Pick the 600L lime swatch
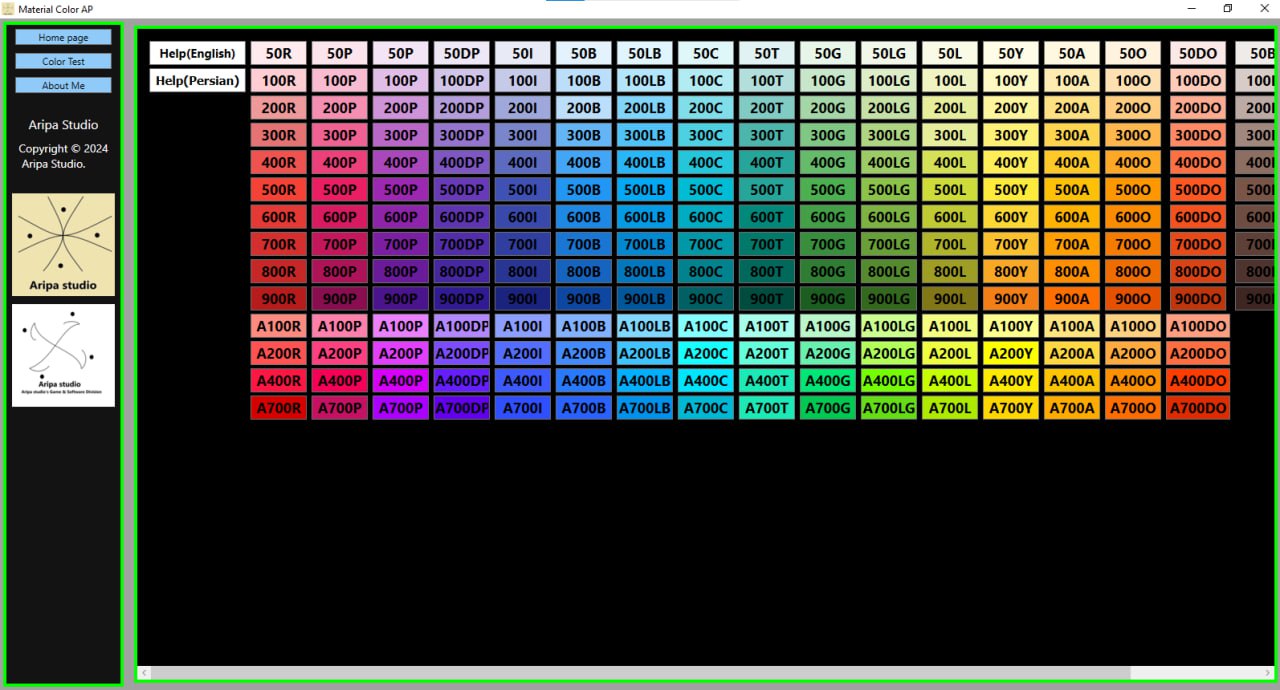This screenshot has height=690, width=1280. [x=950, y=216]
